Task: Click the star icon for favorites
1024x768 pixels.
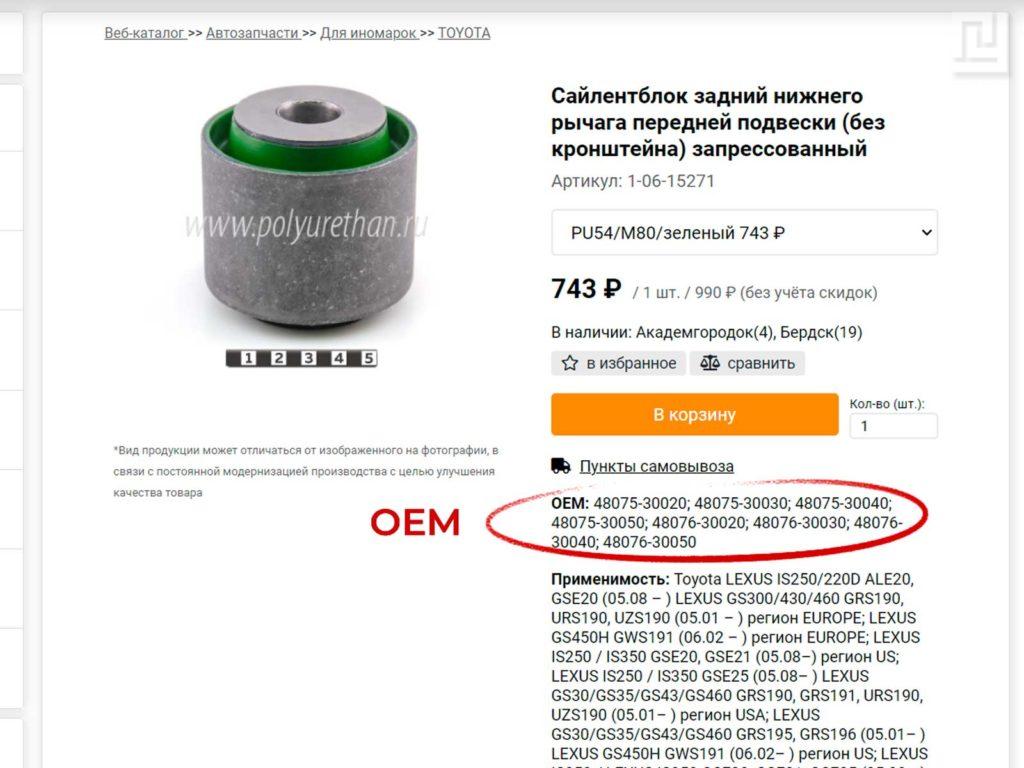Action: 569,363
